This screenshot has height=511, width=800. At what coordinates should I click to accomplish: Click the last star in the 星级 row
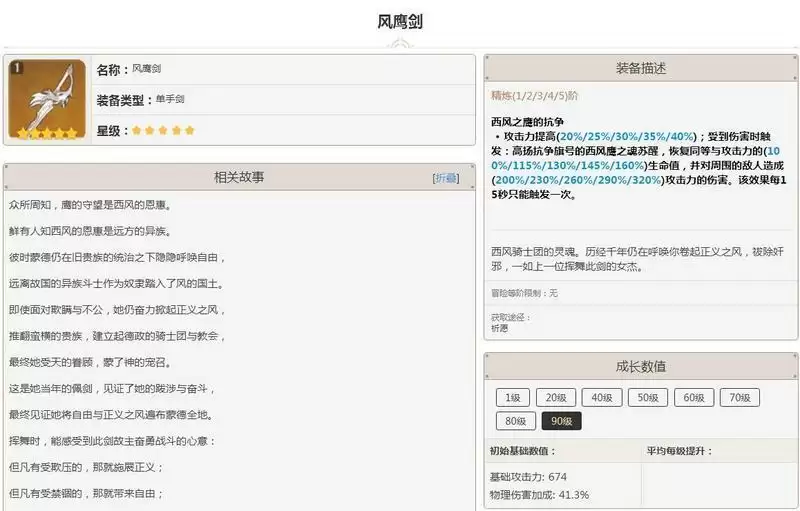189,131
